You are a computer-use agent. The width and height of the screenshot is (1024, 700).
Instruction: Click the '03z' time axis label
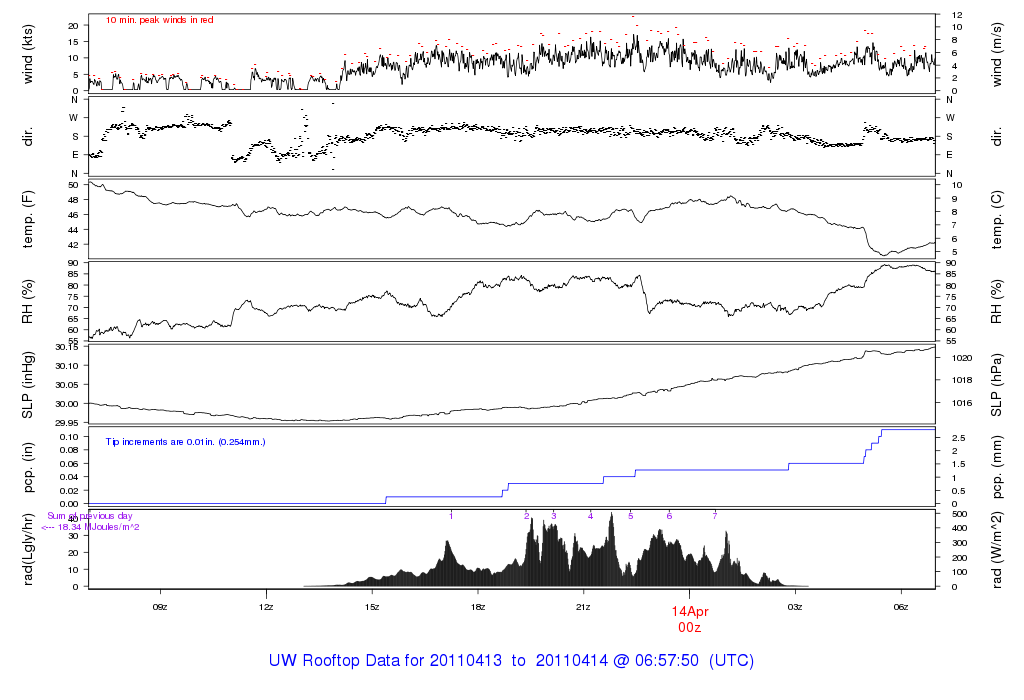(x=795, y=607)
